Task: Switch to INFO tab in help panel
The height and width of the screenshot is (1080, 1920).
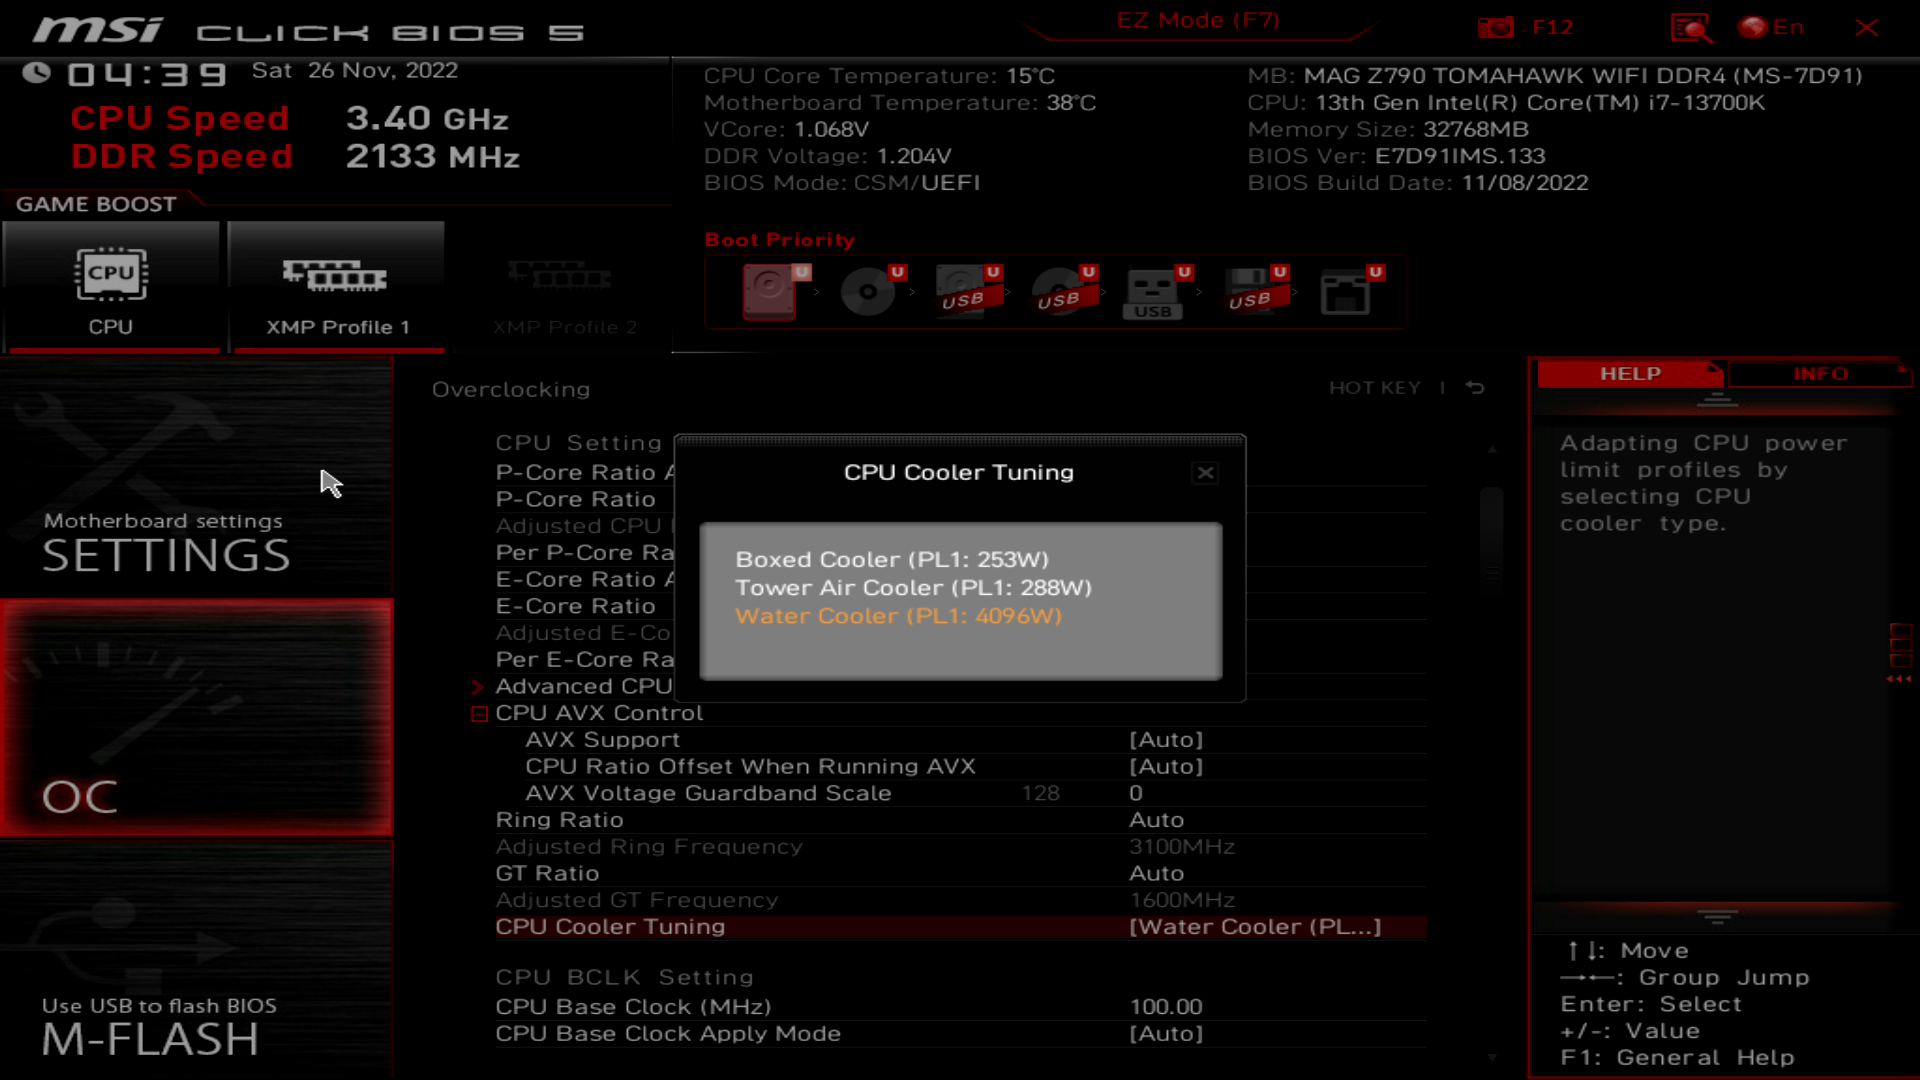Action: coord(1820,373)
